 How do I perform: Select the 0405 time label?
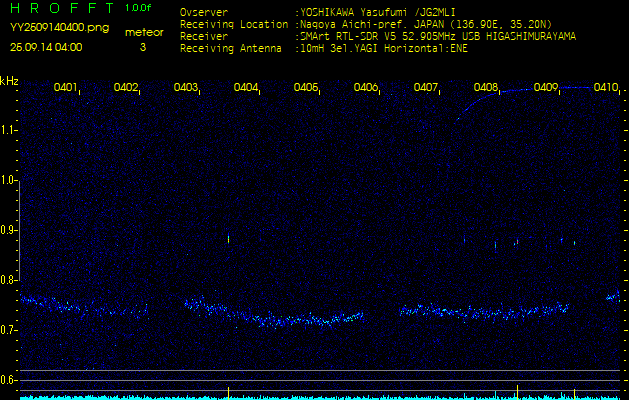(306, 88)
